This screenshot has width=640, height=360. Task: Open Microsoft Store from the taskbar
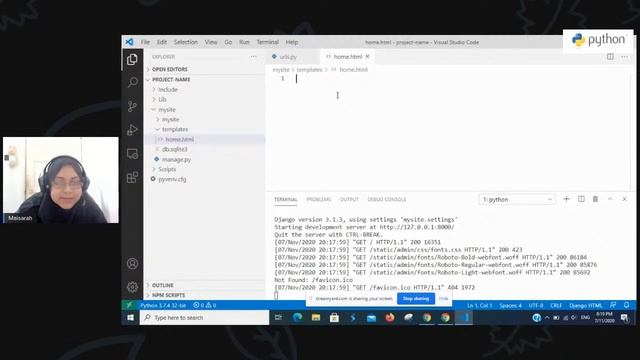[x=334, y=318]
